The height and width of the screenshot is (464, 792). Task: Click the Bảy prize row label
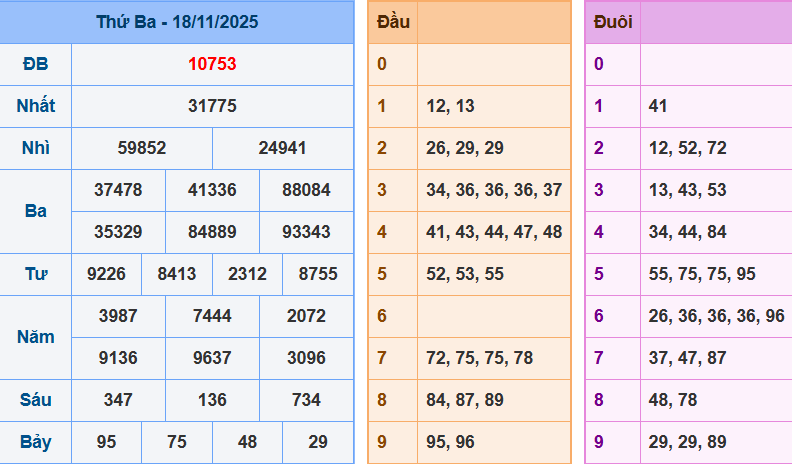[35, 442]
